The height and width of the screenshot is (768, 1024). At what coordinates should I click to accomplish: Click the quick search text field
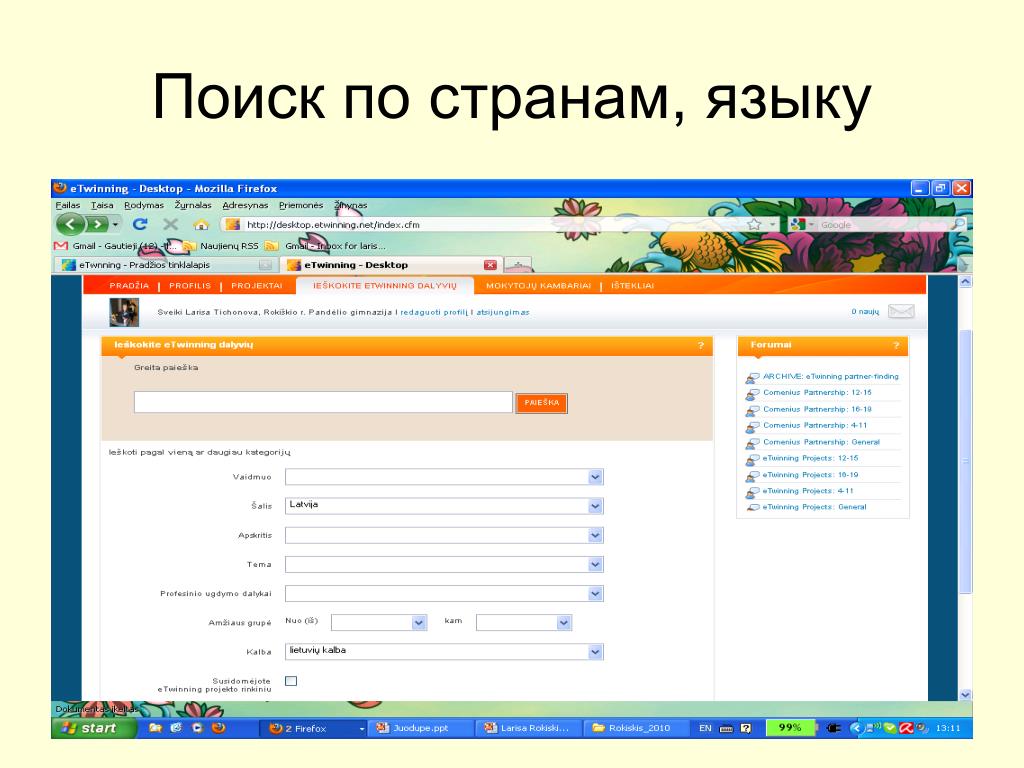[x=323, y=402]
